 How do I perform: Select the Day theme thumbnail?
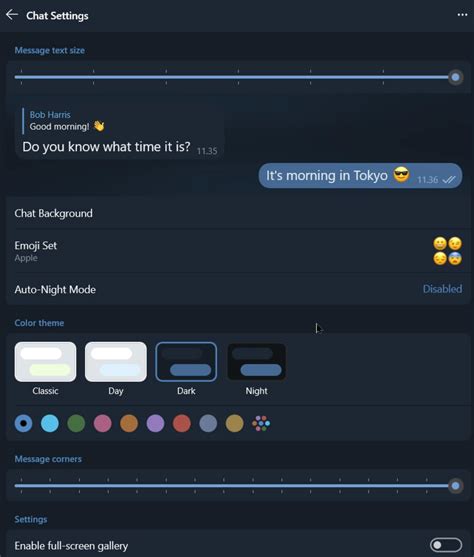pyautogui.click(x=116, y=362)
